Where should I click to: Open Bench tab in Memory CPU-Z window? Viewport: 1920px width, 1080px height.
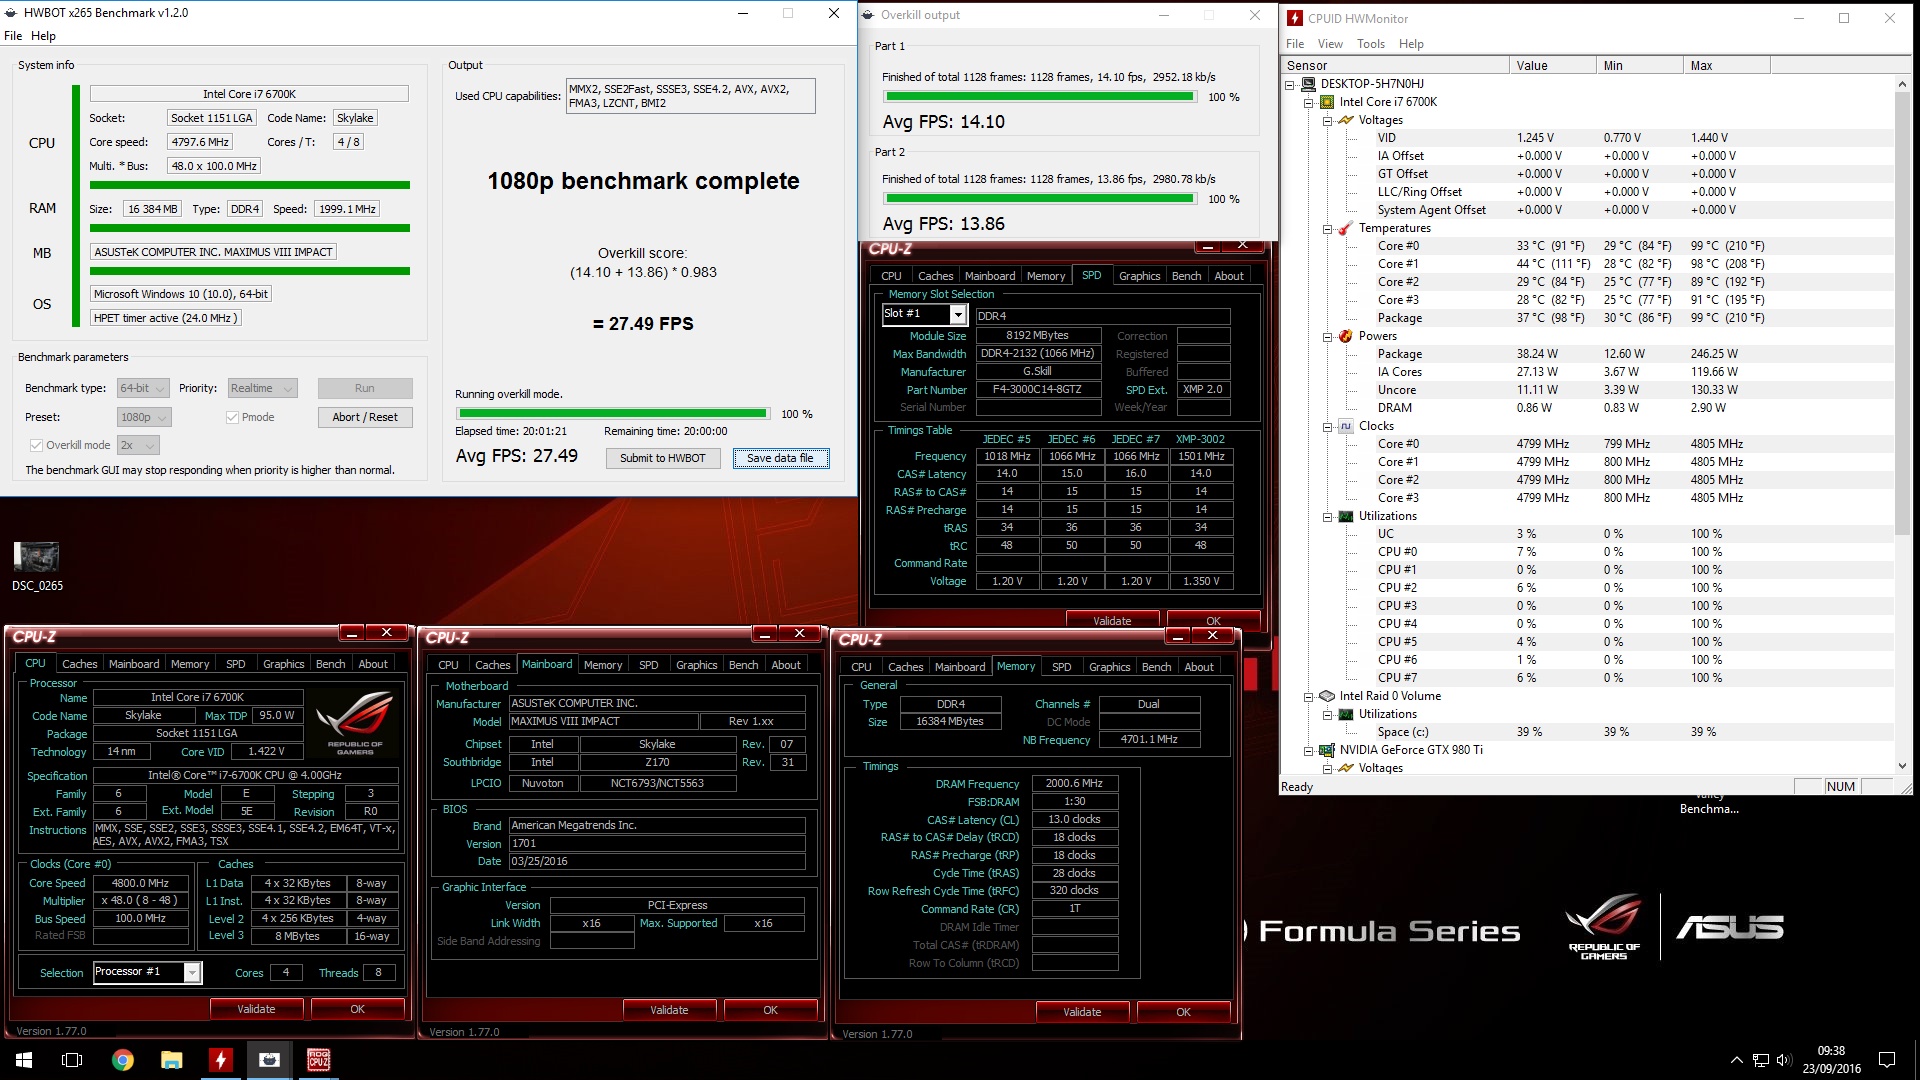(x=1156, y=667)
